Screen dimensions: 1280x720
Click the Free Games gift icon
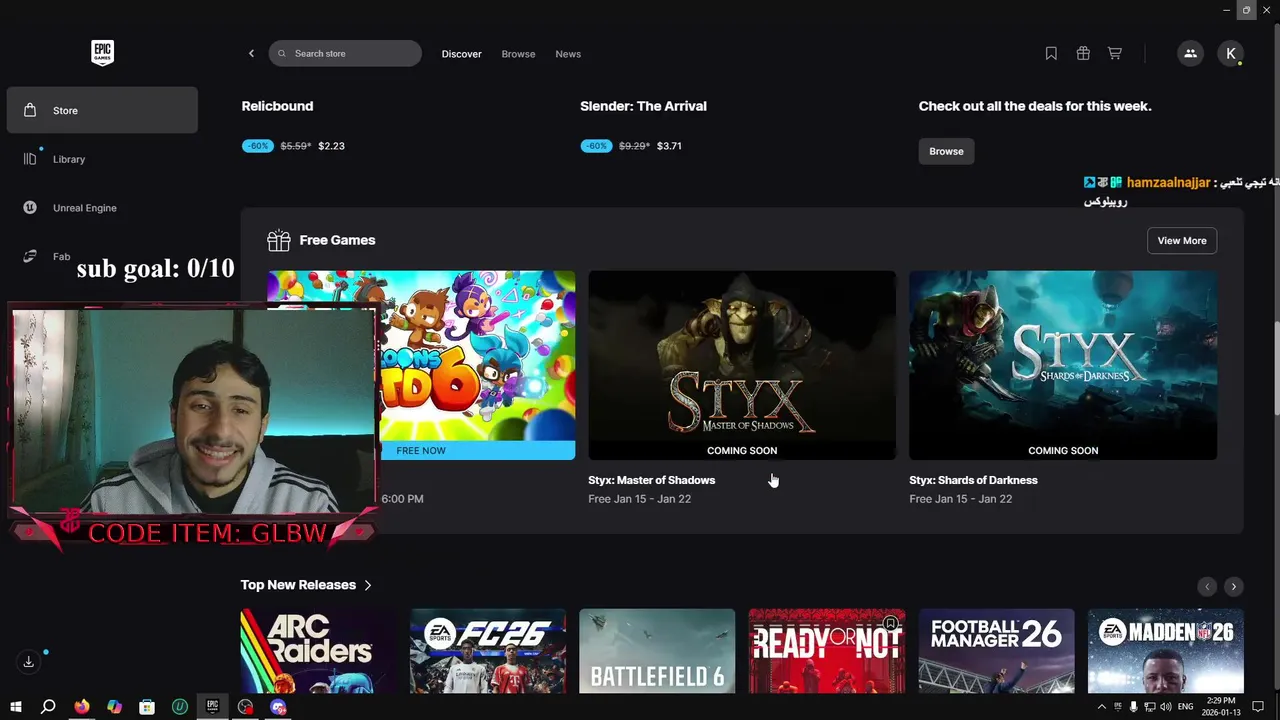(x=278, y=240)
